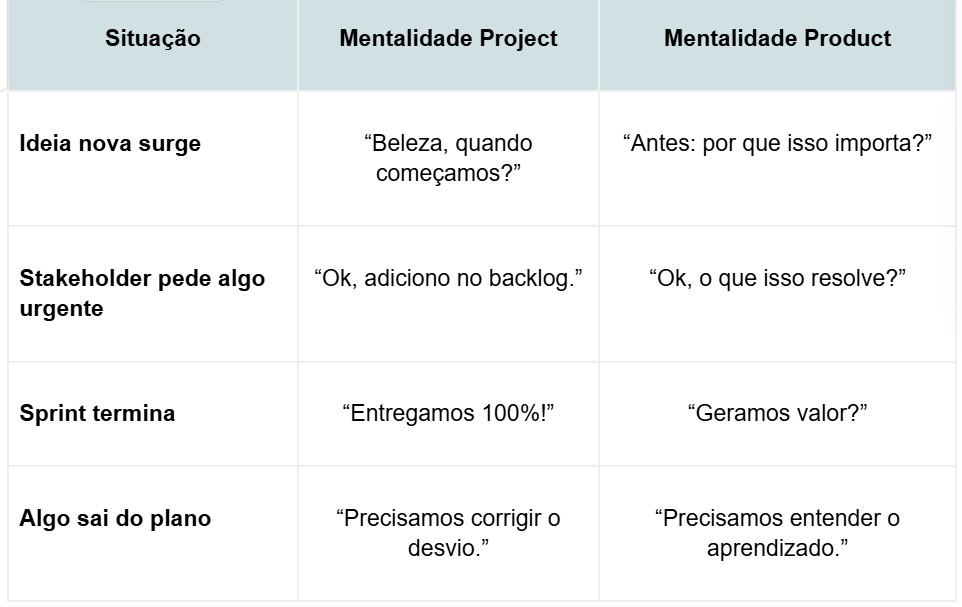Select the 'Stakeholder pede algo urgente' cell
The image size is (962, 607).
142,293
